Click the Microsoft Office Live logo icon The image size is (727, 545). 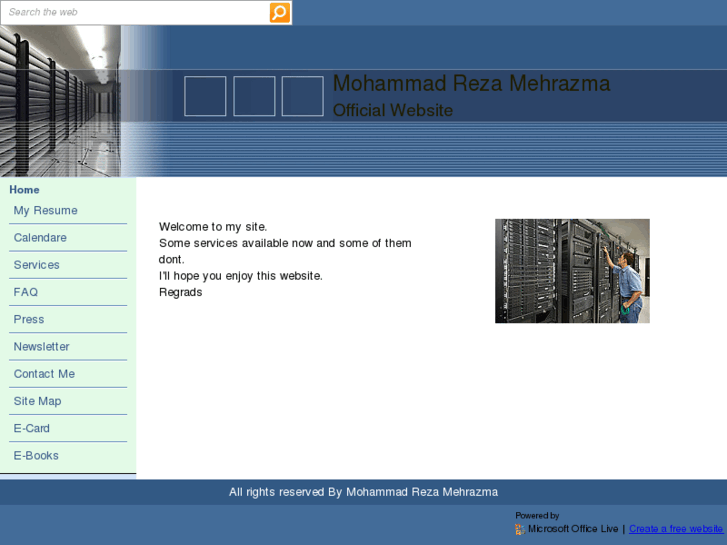coord(520,529)
